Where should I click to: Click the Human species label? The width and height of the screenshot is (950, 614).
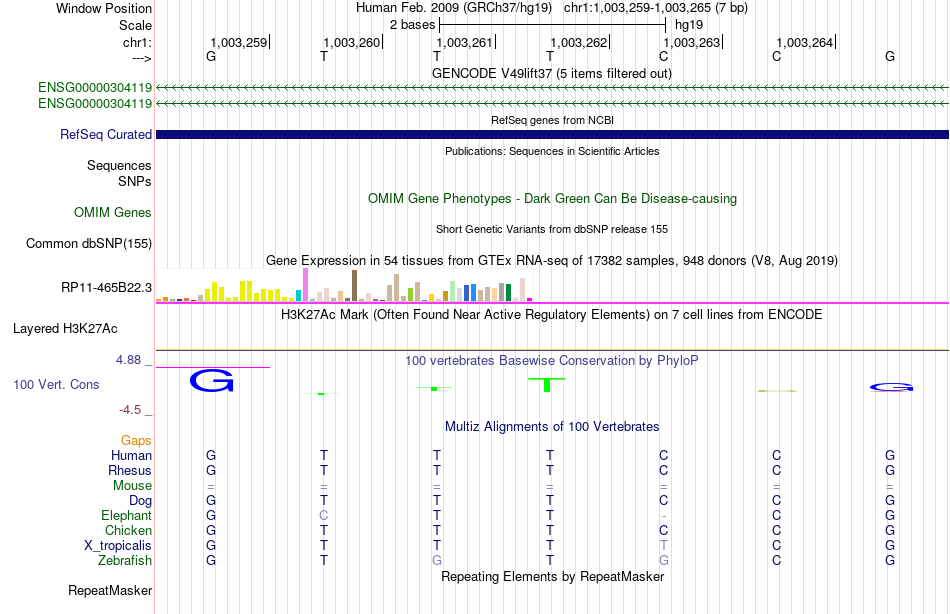tap(131, 455)
